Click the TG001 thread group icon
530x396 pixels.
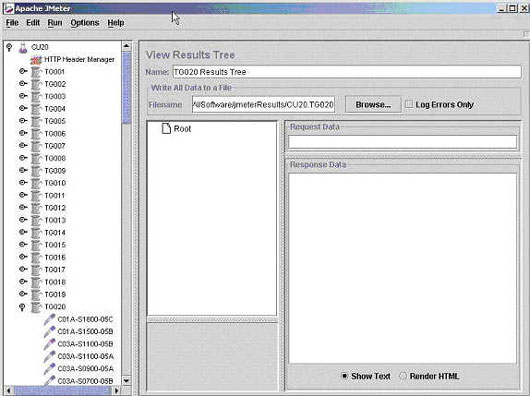tap(36, 72)
